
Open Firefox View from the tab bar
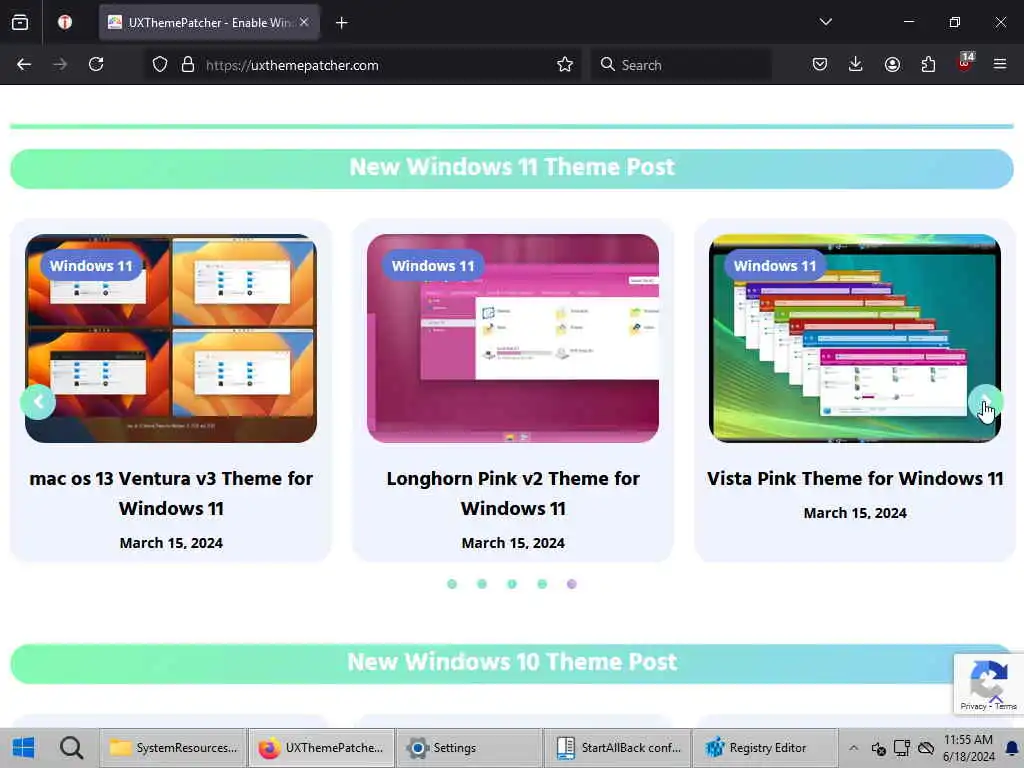coord(20,22)
